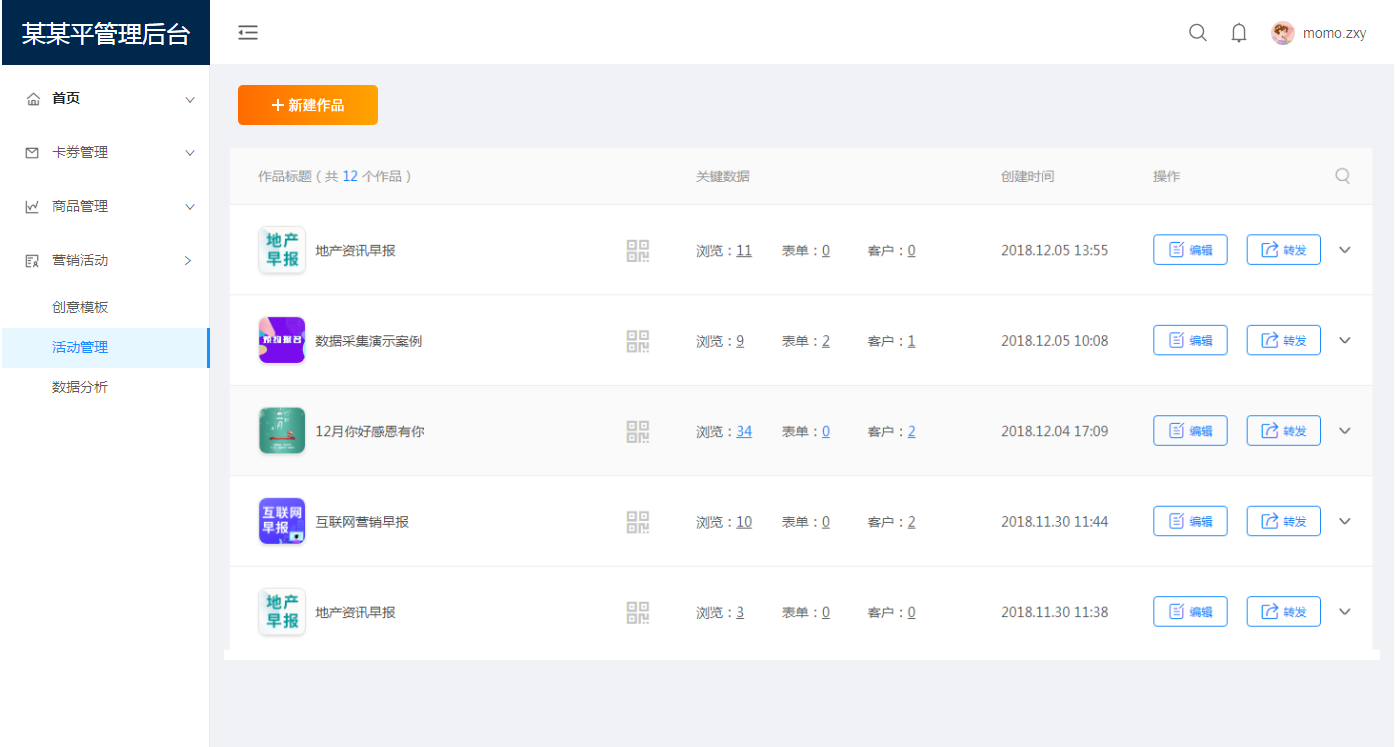Open thumbnail of 数据采集演示案例
The width and height of the screenshot is (1396, 747).
click(282, 340)
